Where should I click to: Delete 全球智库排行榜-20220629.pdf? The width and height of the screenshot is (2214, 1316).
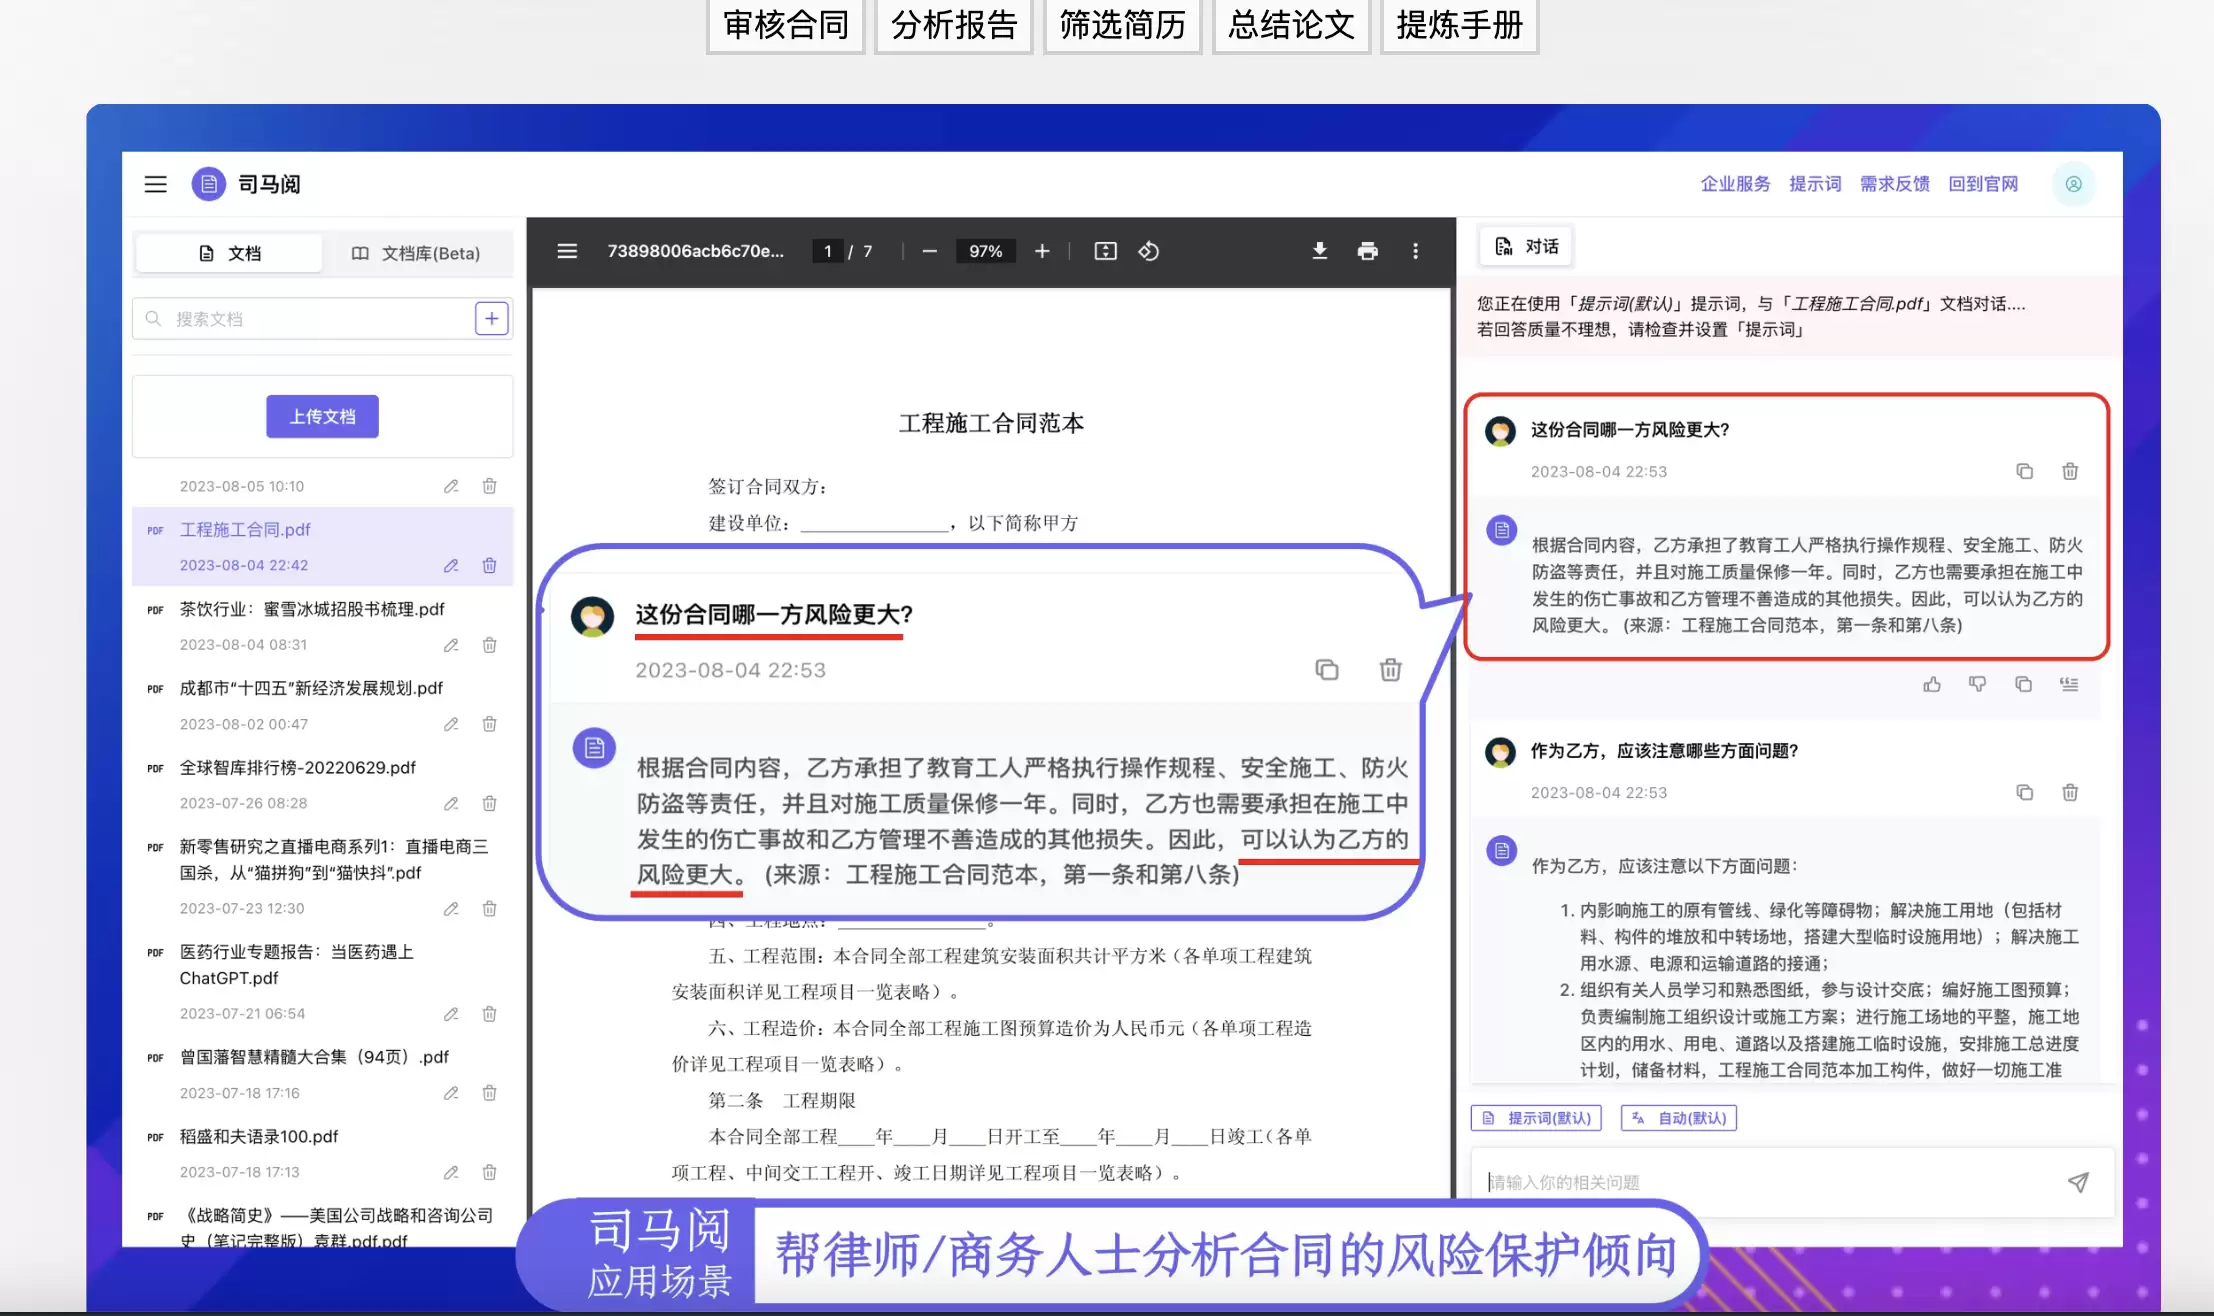(489, 803)
